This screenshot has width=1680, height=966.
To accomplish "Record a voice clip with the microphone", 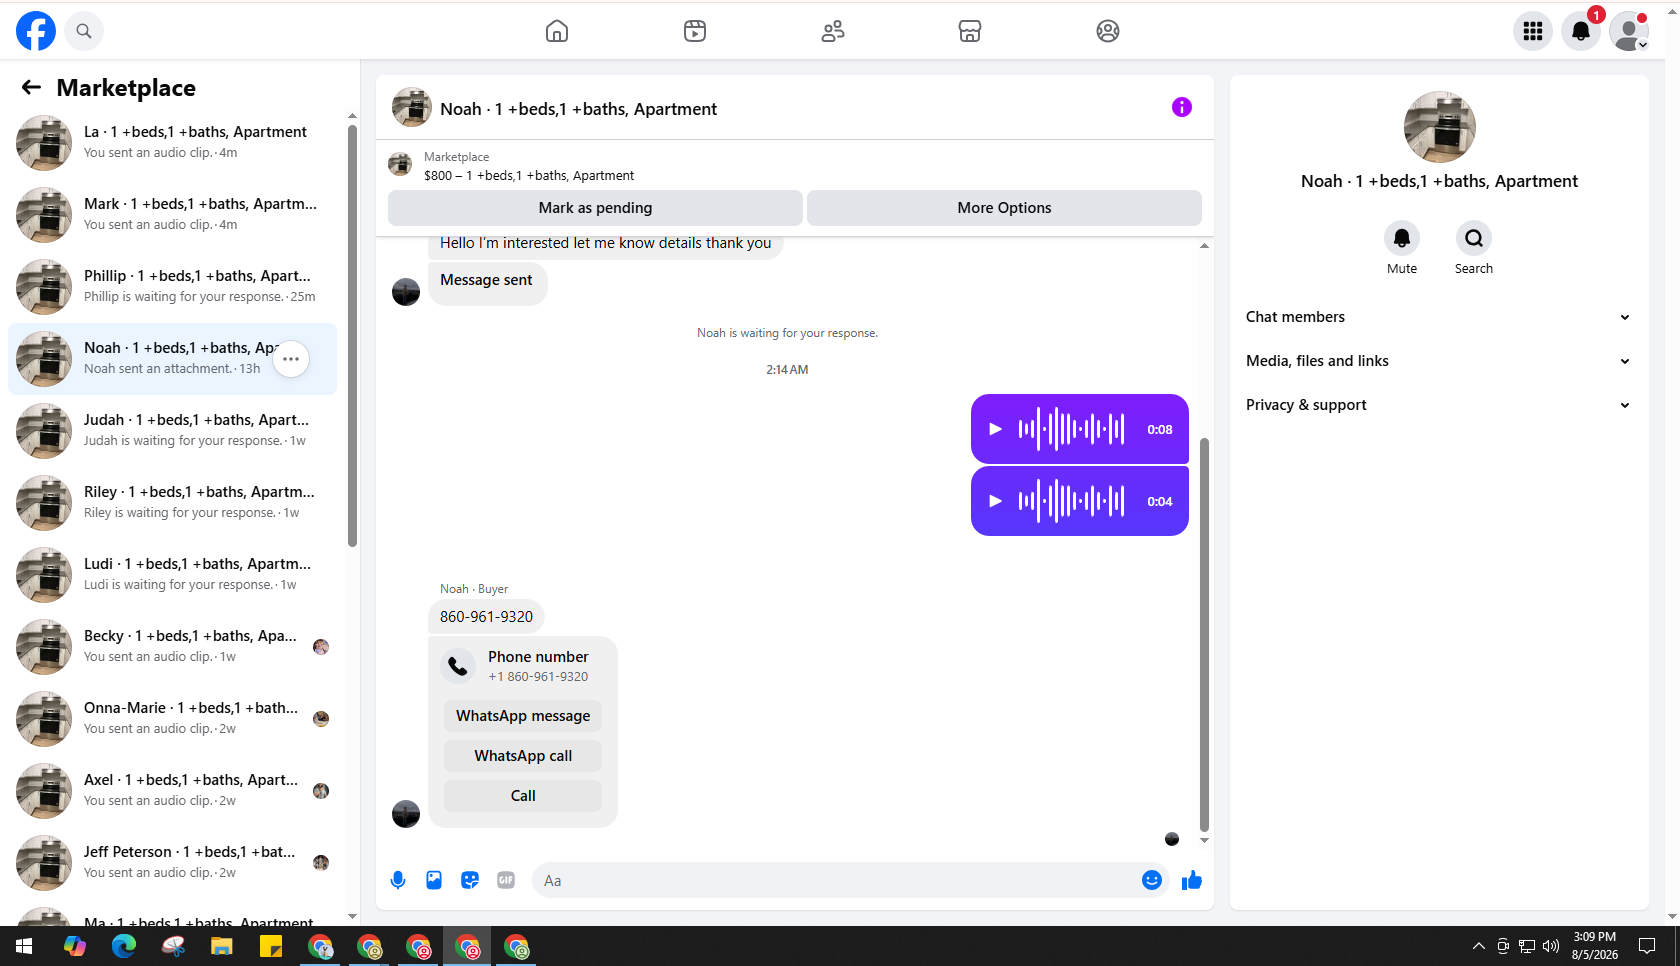I will coord(398,880).
